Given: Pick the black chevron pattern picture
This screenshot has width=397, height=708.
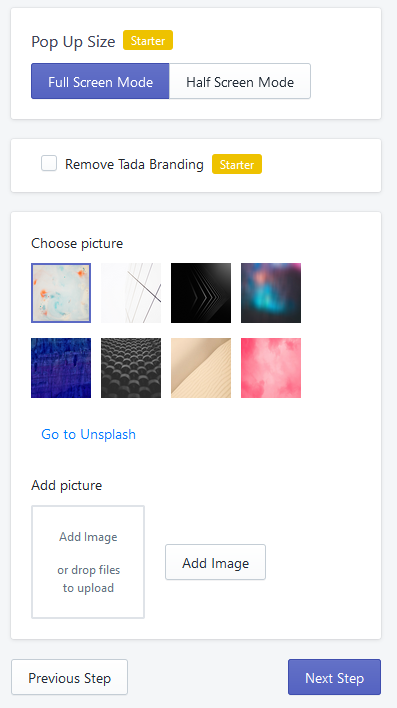Looking at the screenshot, I should click(201, 293).
